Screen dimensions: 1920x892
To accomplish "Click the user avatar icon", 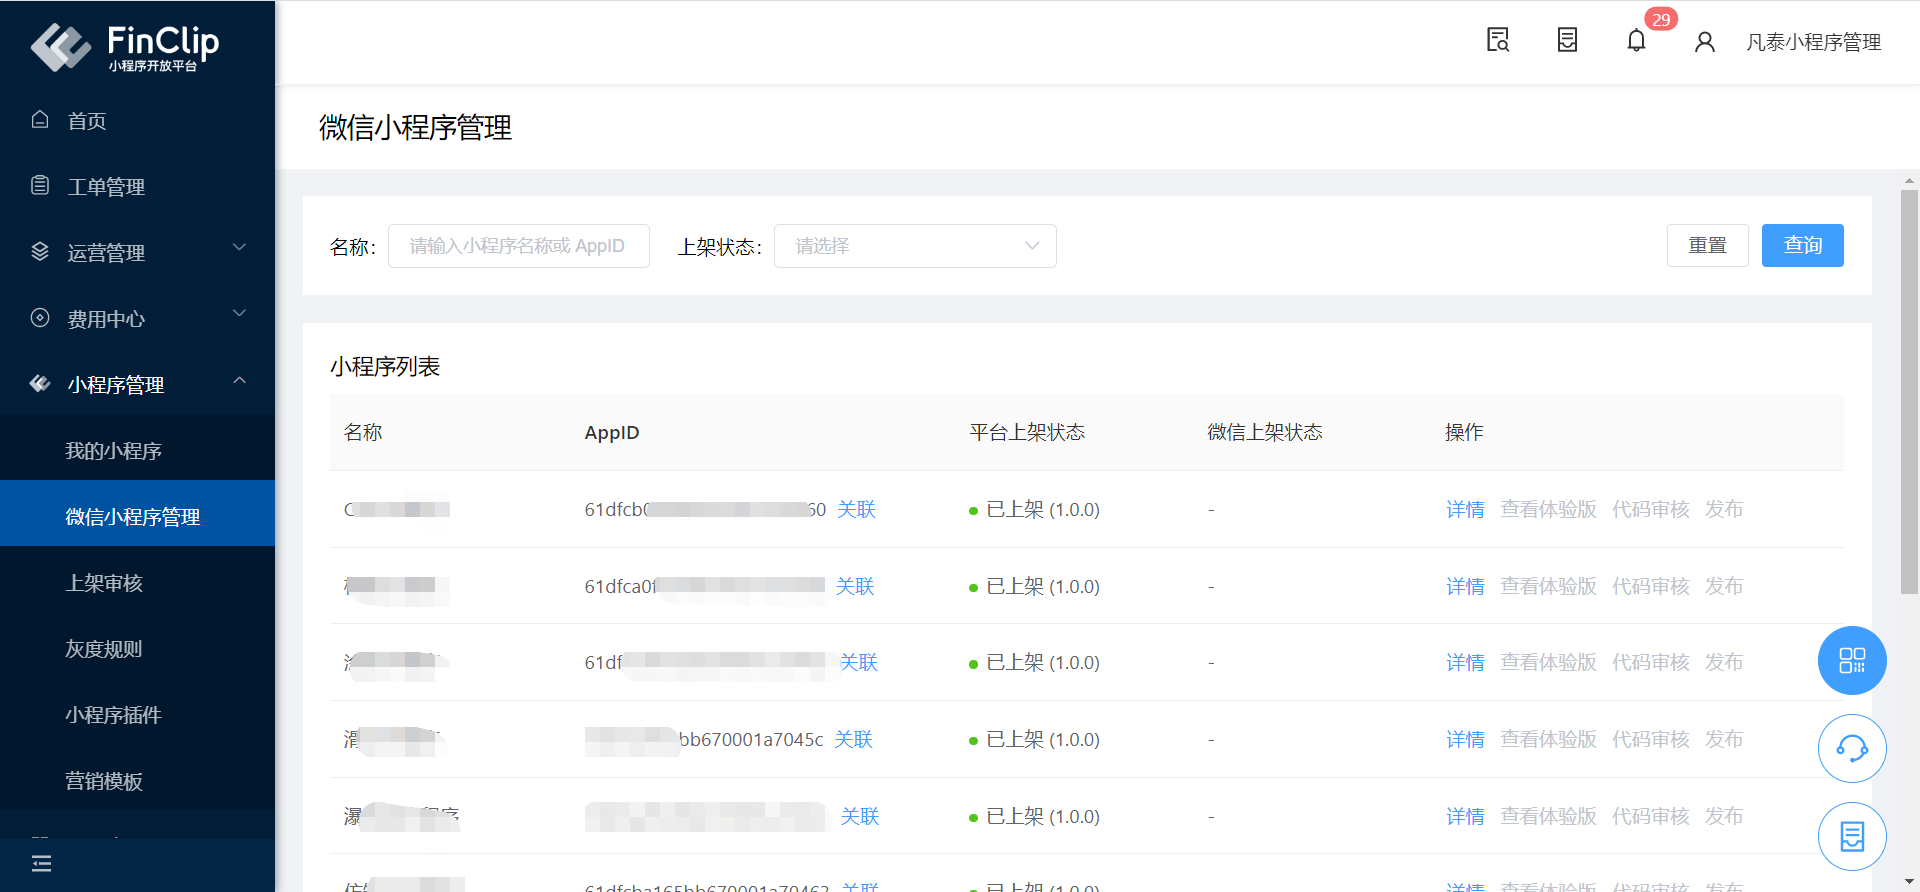I will (x=1705, y=42).
